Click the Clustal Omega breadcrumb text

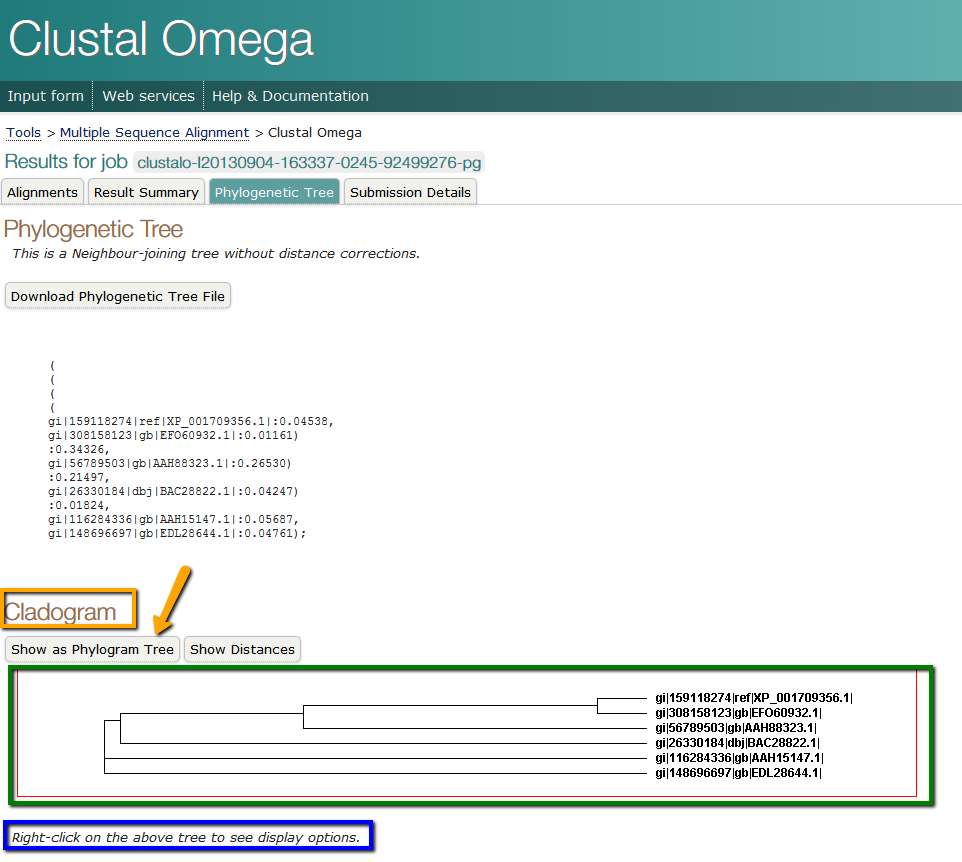coord(315,133)
